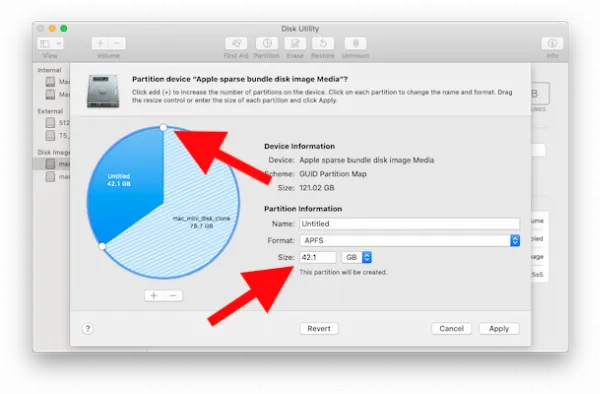The image size is (600, 394).
Task: Click the lower-left resize handle on the pie chart
Action: tap(102, 246)
